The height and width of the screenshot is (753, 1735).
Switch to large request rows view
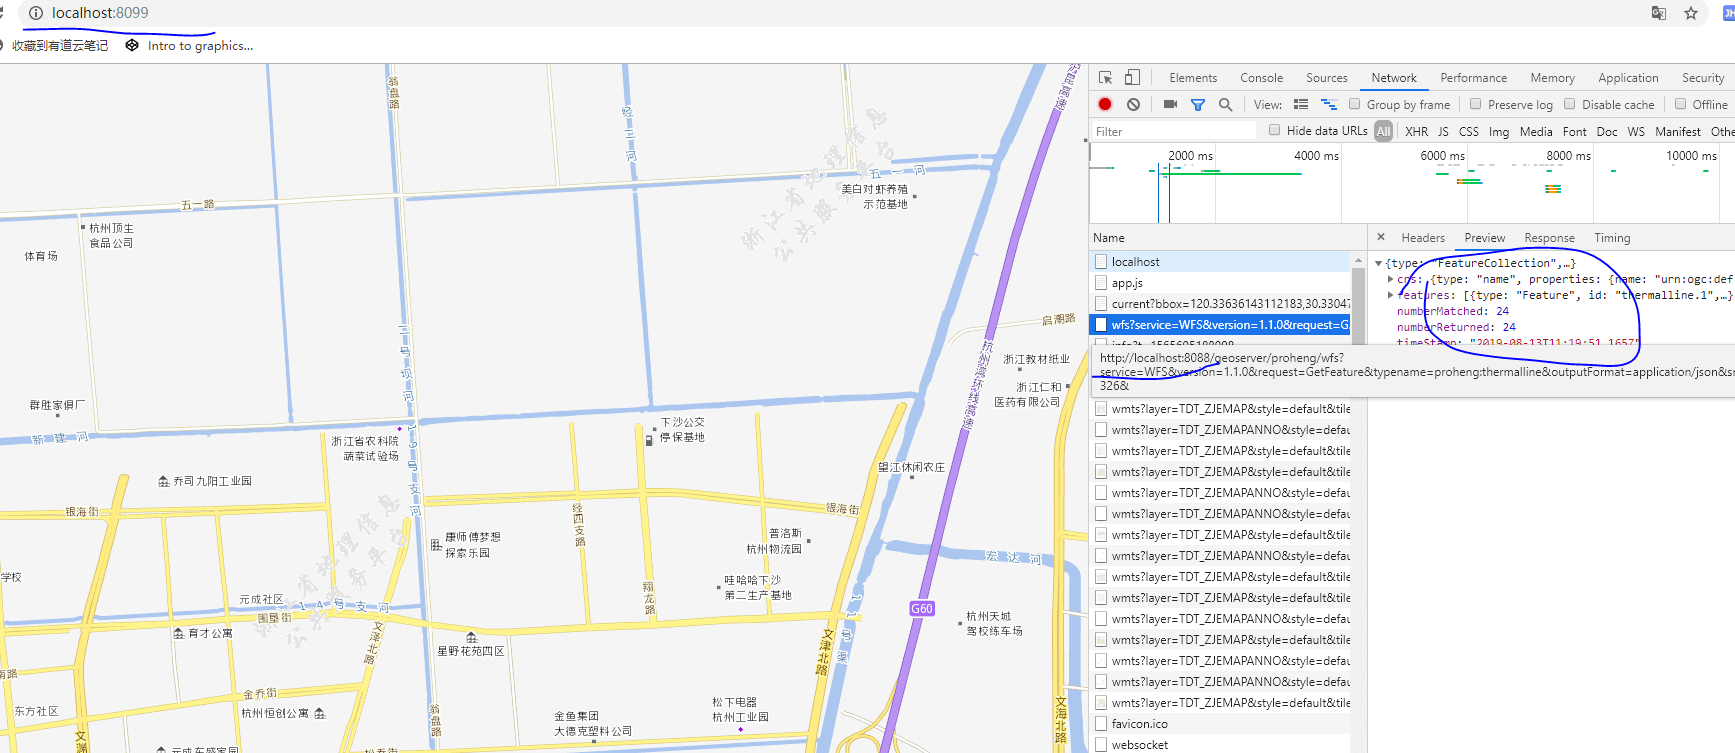pos(1301,104)
